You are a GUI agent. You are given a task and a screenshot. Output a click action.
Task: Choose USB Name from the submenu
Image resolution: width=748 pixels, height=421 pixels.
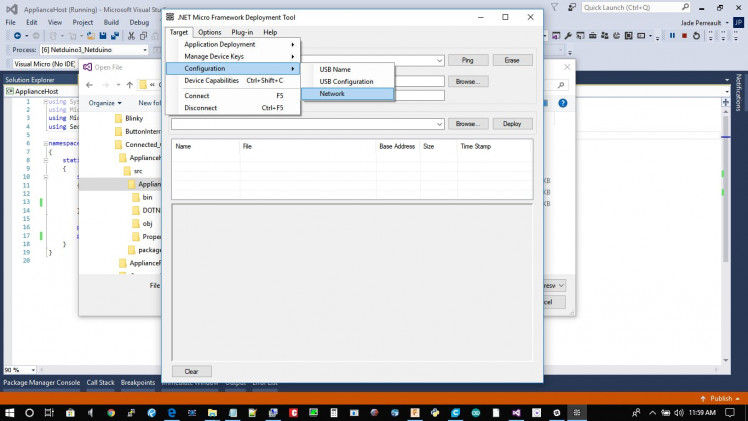click(348, 70)
